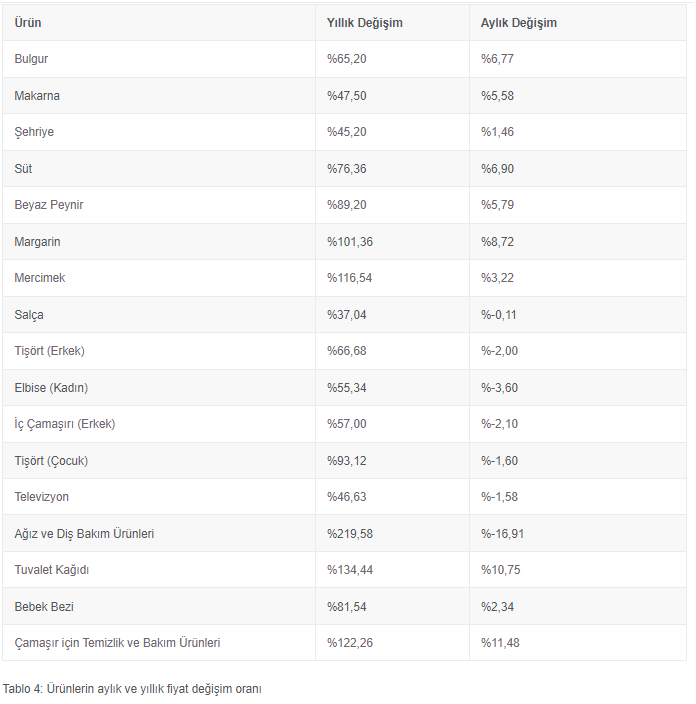Click Süt monthly change value %6,90
This screenshot has width=696, height=704.
pyautogui.click(x=498, y=169)
